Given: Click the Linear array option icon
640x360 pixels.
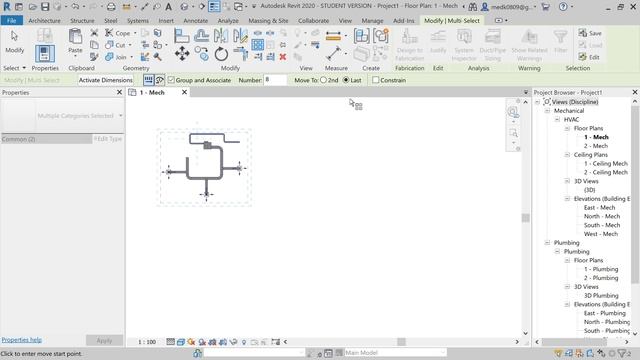Looking at the screenshot, I should tap(149, 80).
